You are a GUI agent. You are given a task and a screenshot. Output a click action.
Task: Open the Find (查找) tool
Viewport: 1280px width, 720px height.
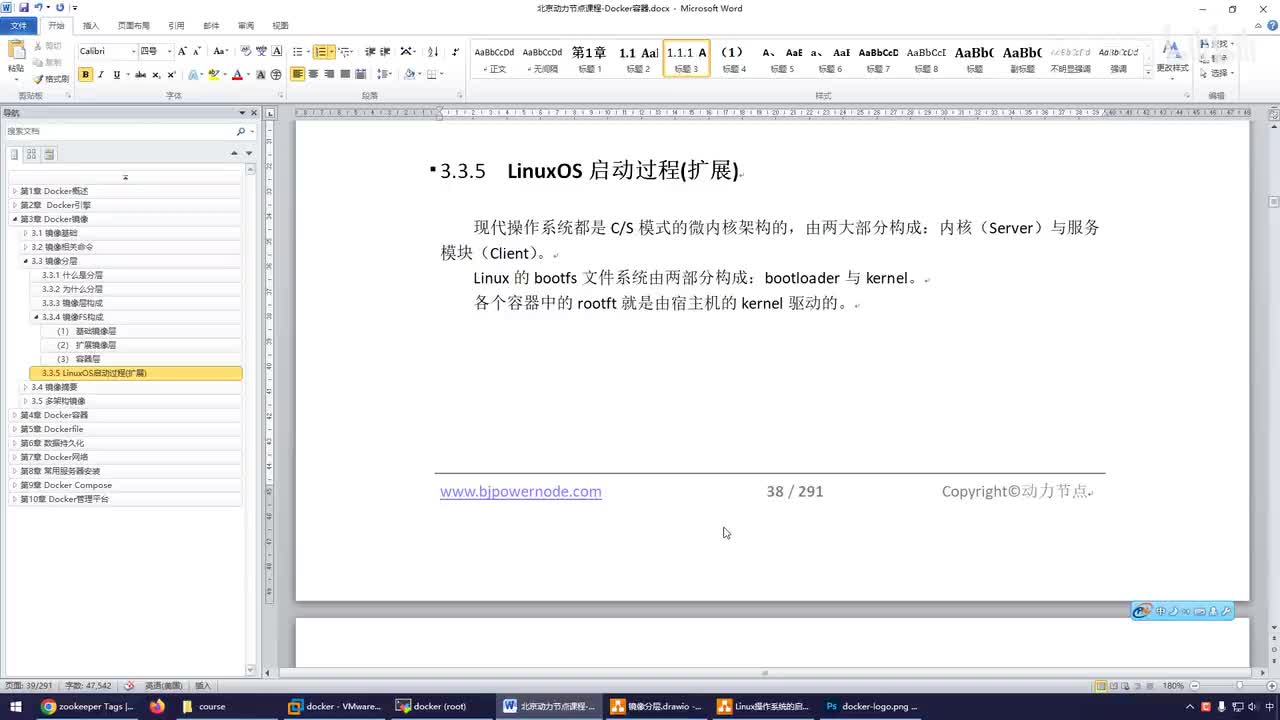[x=1217, y=45]
